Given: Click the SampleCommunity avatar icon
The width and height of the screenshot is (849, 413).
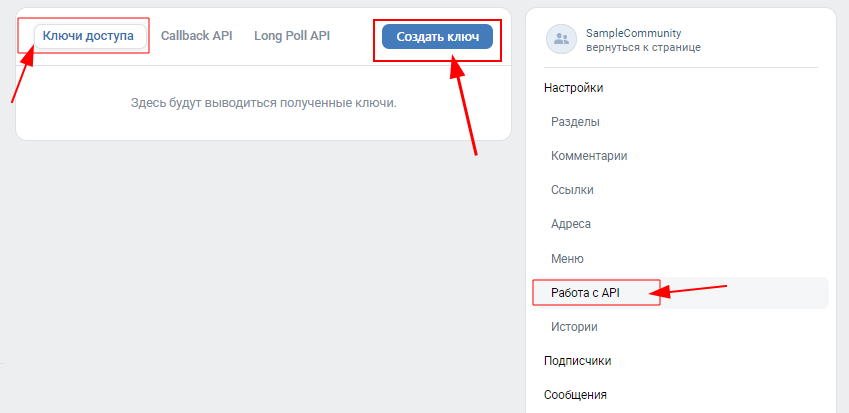Looking at the screenshot, I should (x=562, y=39).
